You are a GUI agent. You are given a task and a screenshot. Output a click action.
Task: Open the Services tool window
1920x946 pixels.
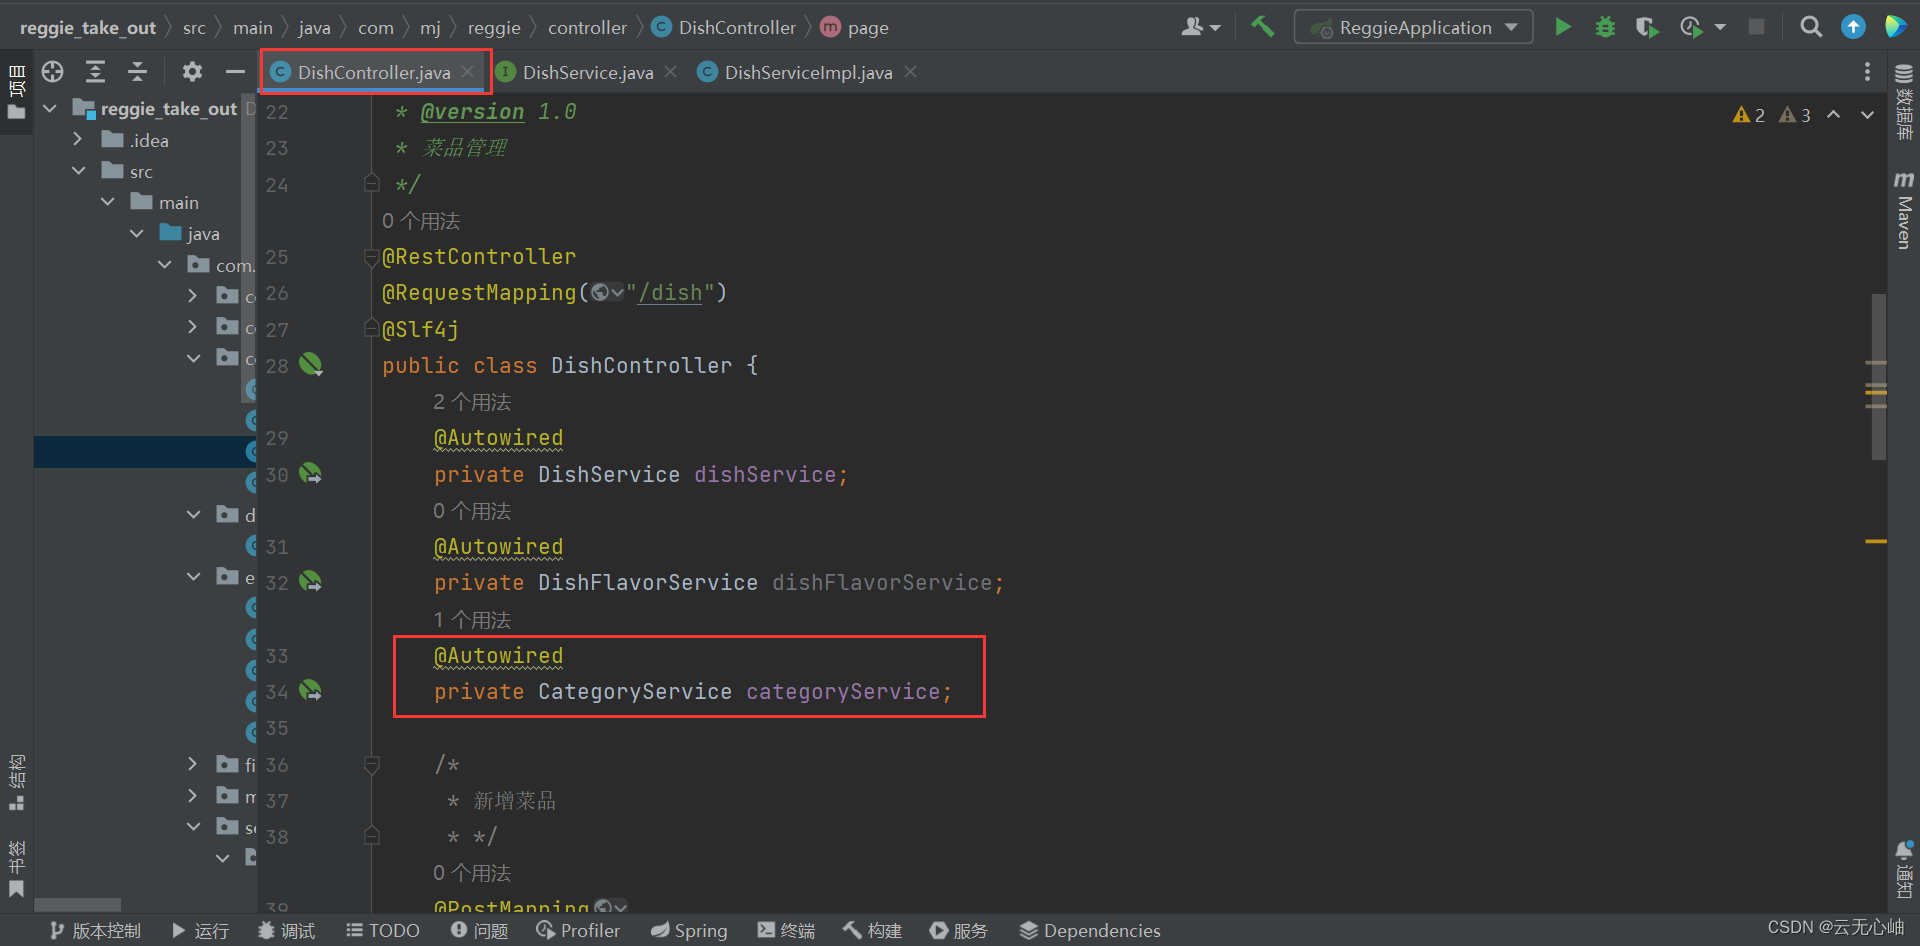click(959, 931)
